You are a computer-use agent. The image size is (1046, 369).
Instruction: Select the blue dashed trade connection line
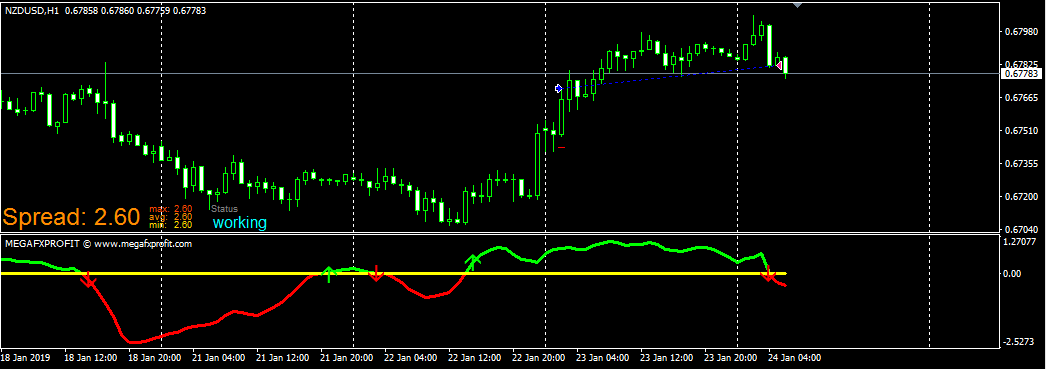tap(668, 77)
